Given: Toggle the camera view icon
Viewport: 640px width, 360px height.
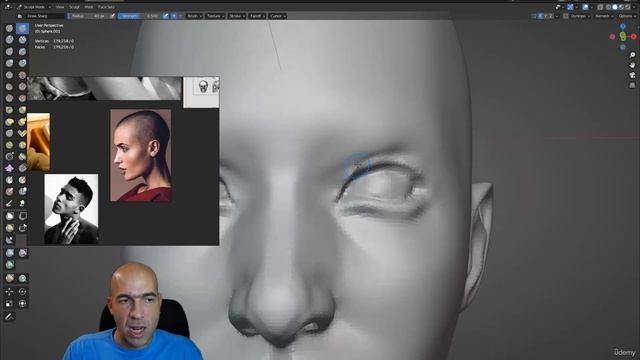Looking at the screenshot, I should tap(632, 76).
